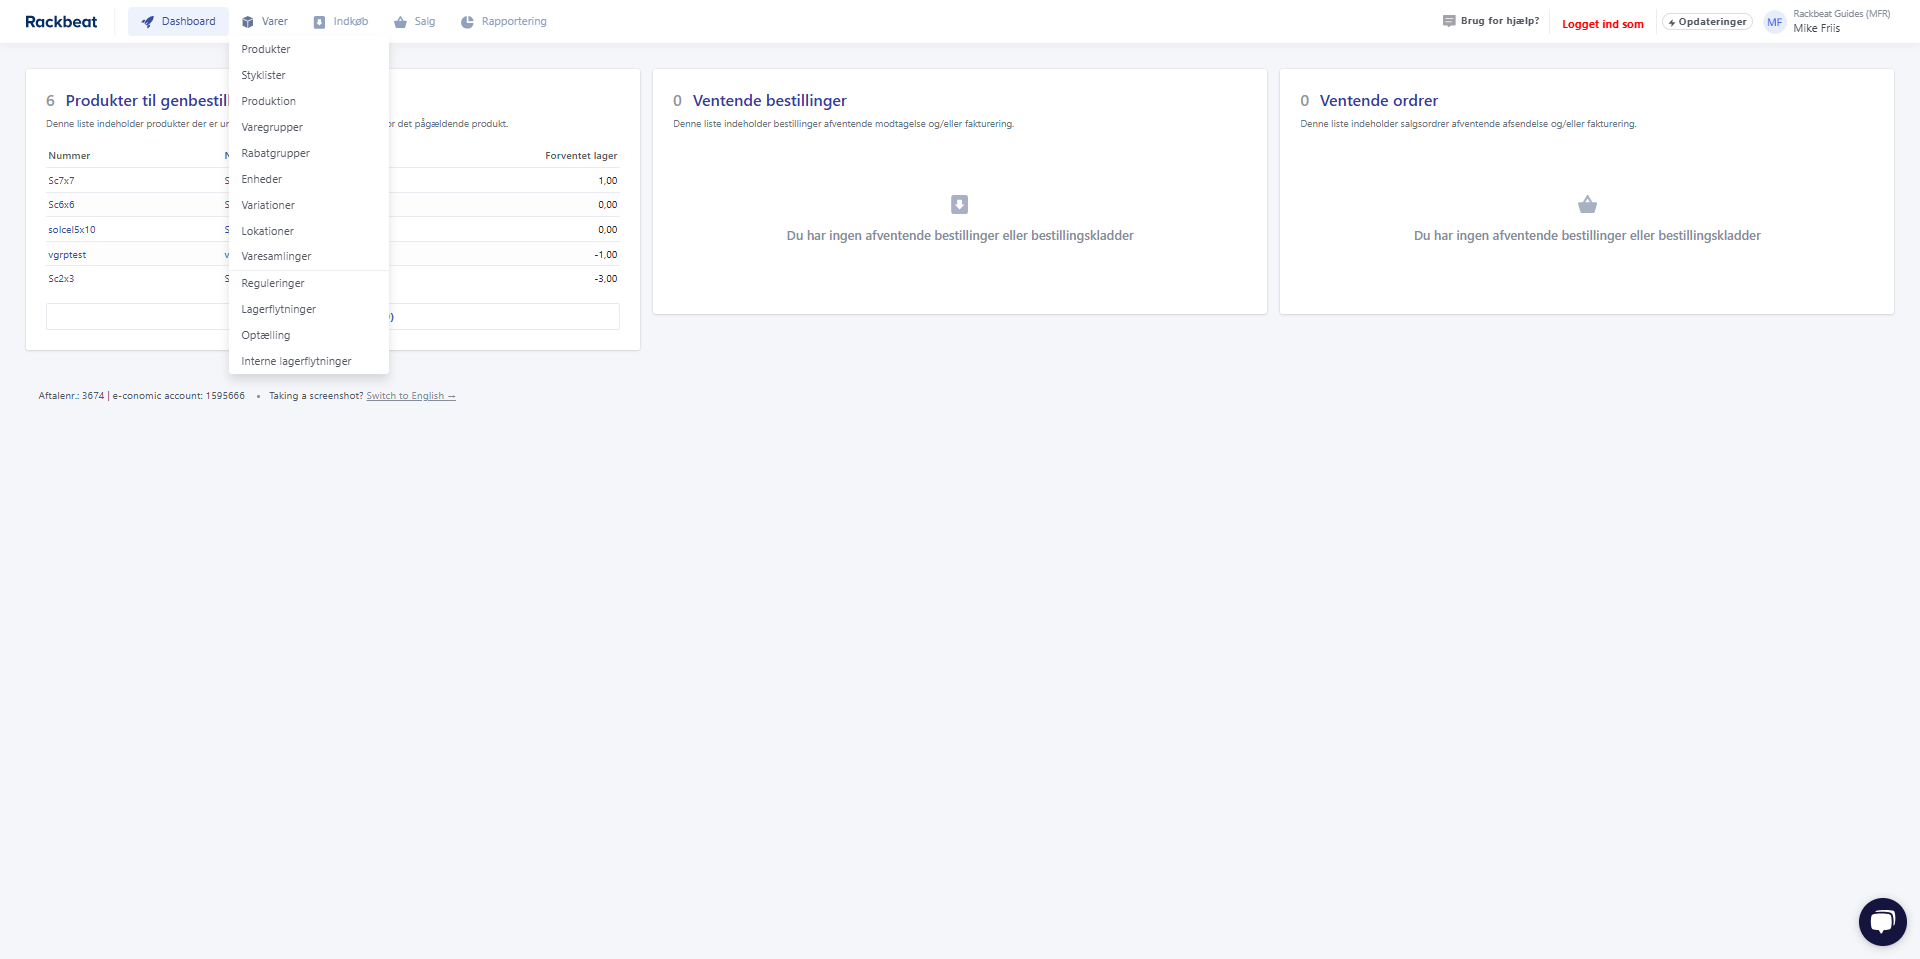This screenshot has width=1920, height=959.
Task: Choose Optælling in the menu
Action: [x=309, y=335]
